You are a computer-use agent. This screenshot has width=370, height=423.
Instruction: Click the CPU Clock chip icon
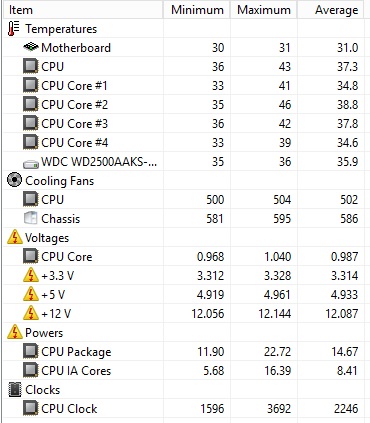[x=31, y=408]
